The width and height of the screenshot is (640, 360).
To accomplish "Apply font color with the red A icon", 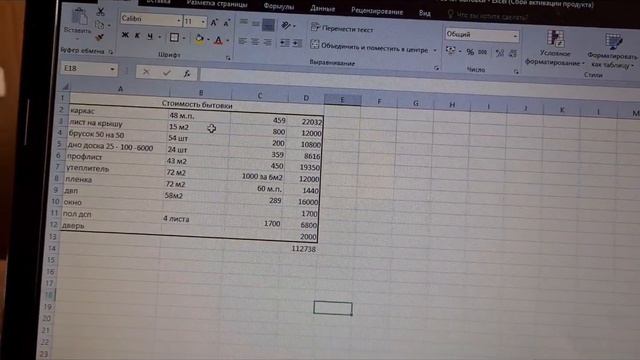I will tap(218, 40).
